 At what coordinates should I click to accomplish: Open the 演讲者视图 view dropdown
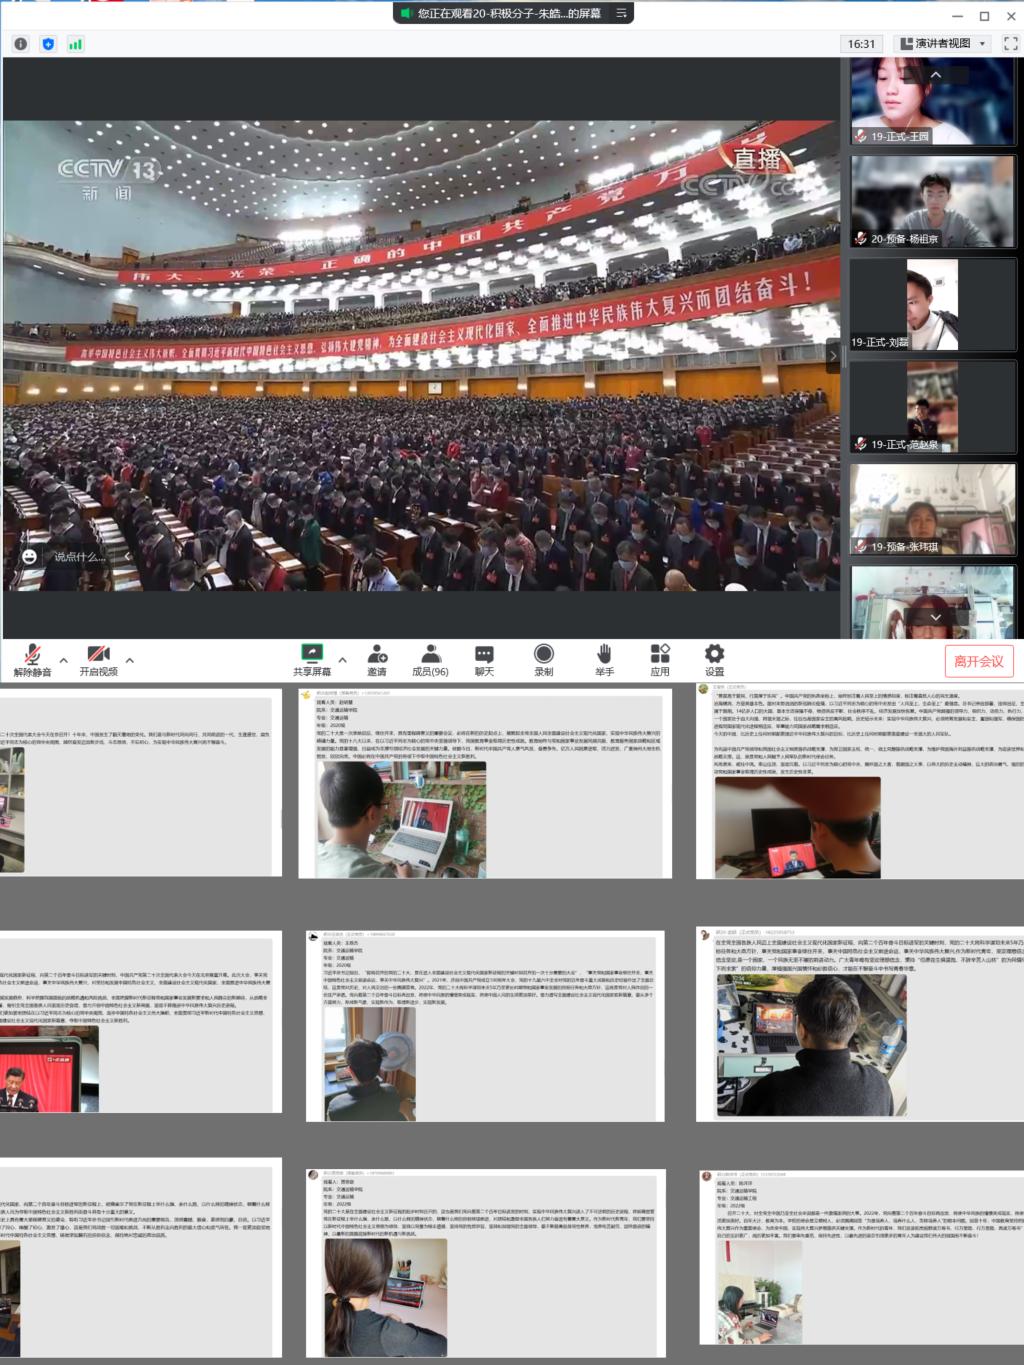click(x=943, y=44)
